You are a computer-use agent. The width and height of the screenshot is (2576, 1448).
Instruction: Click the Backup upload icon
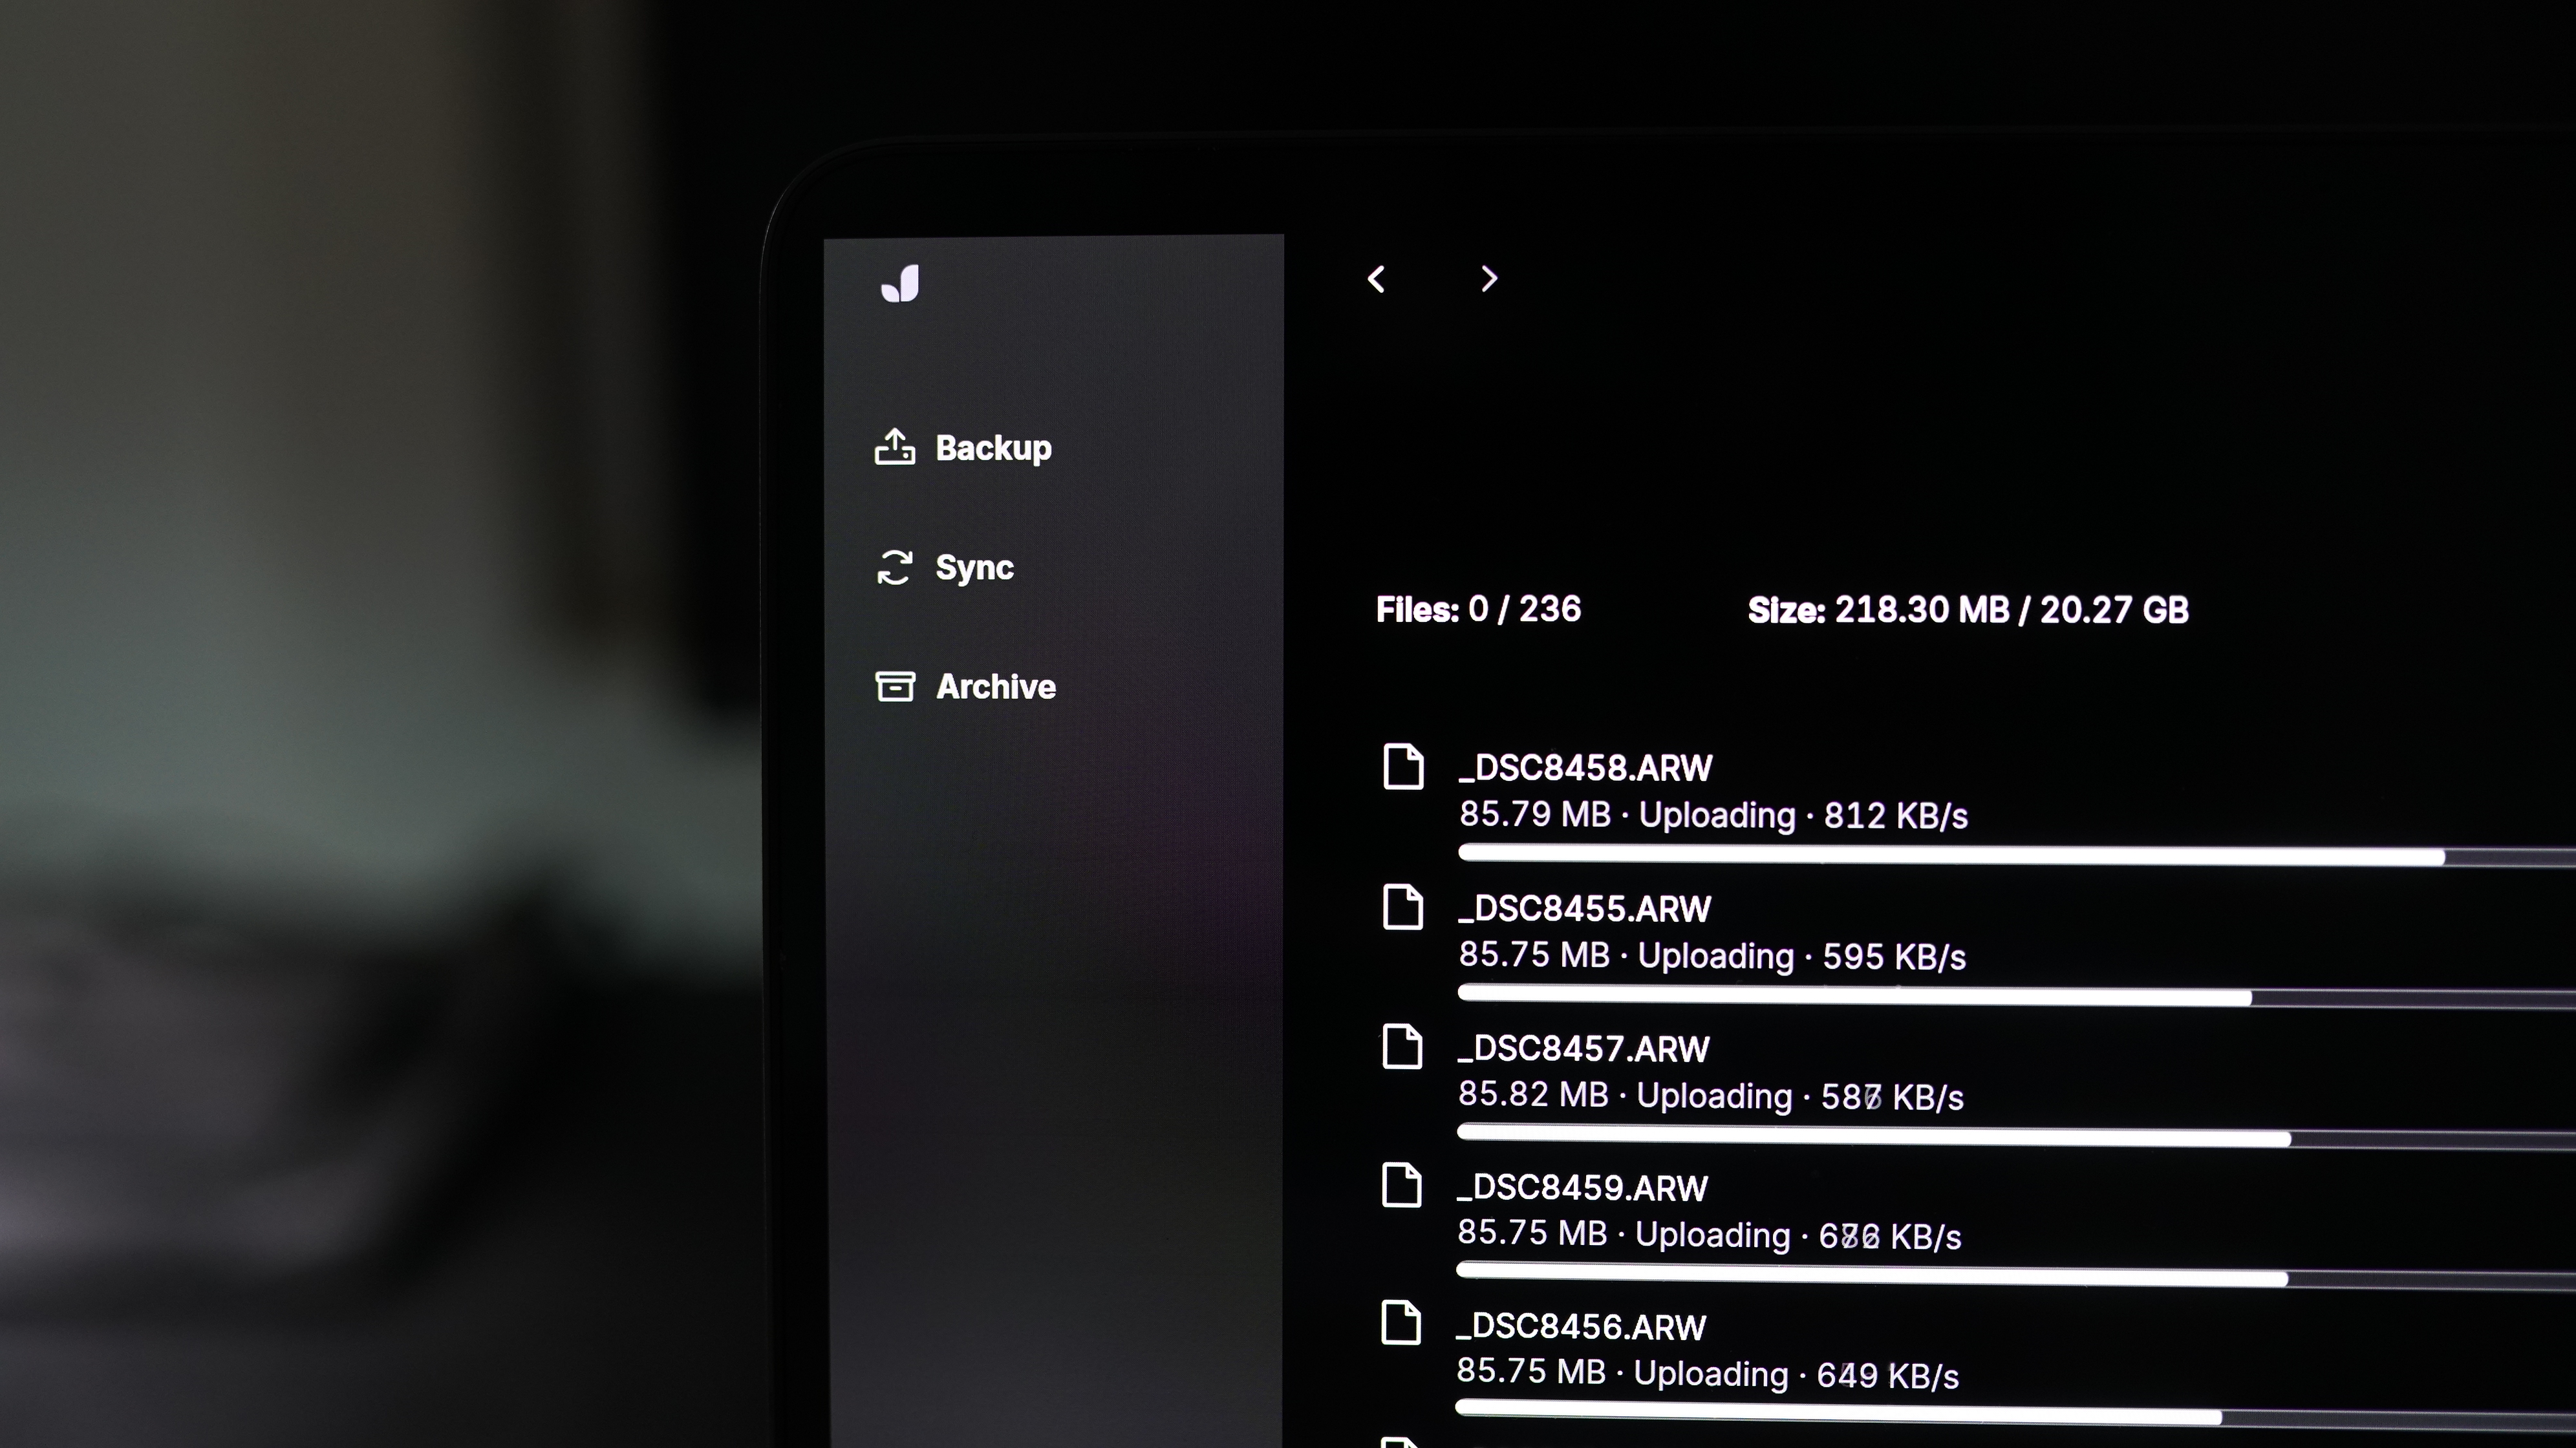click(x=895, y=447)
